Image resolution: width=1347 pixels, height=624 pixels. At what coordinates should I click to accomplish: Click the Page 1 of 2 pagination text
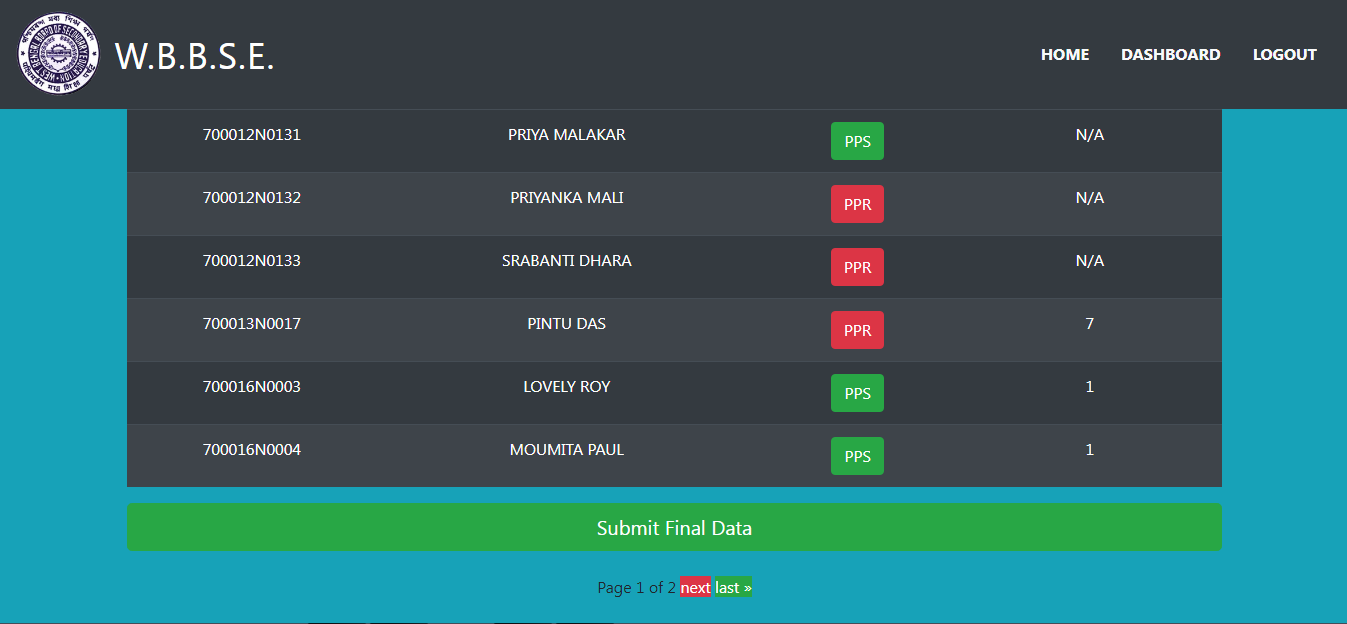636,587
